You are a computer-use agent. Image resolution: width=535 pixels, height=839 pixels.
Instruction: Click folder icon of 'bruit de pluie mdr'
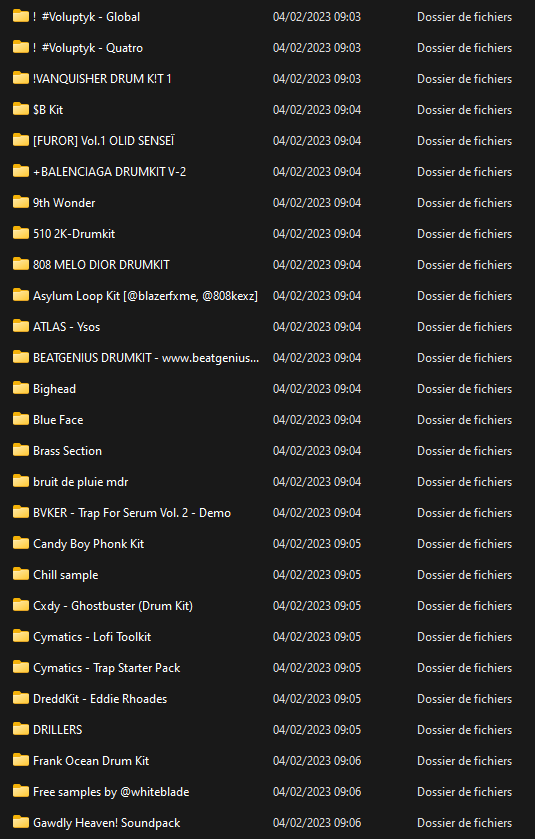[21, 482]
